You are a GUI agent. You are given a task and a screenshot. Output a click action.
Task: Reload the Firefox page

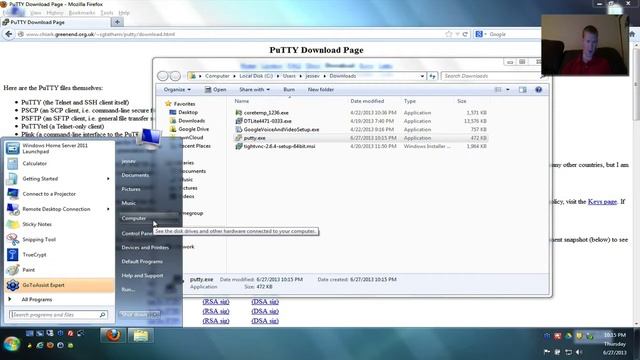point(465,34)
